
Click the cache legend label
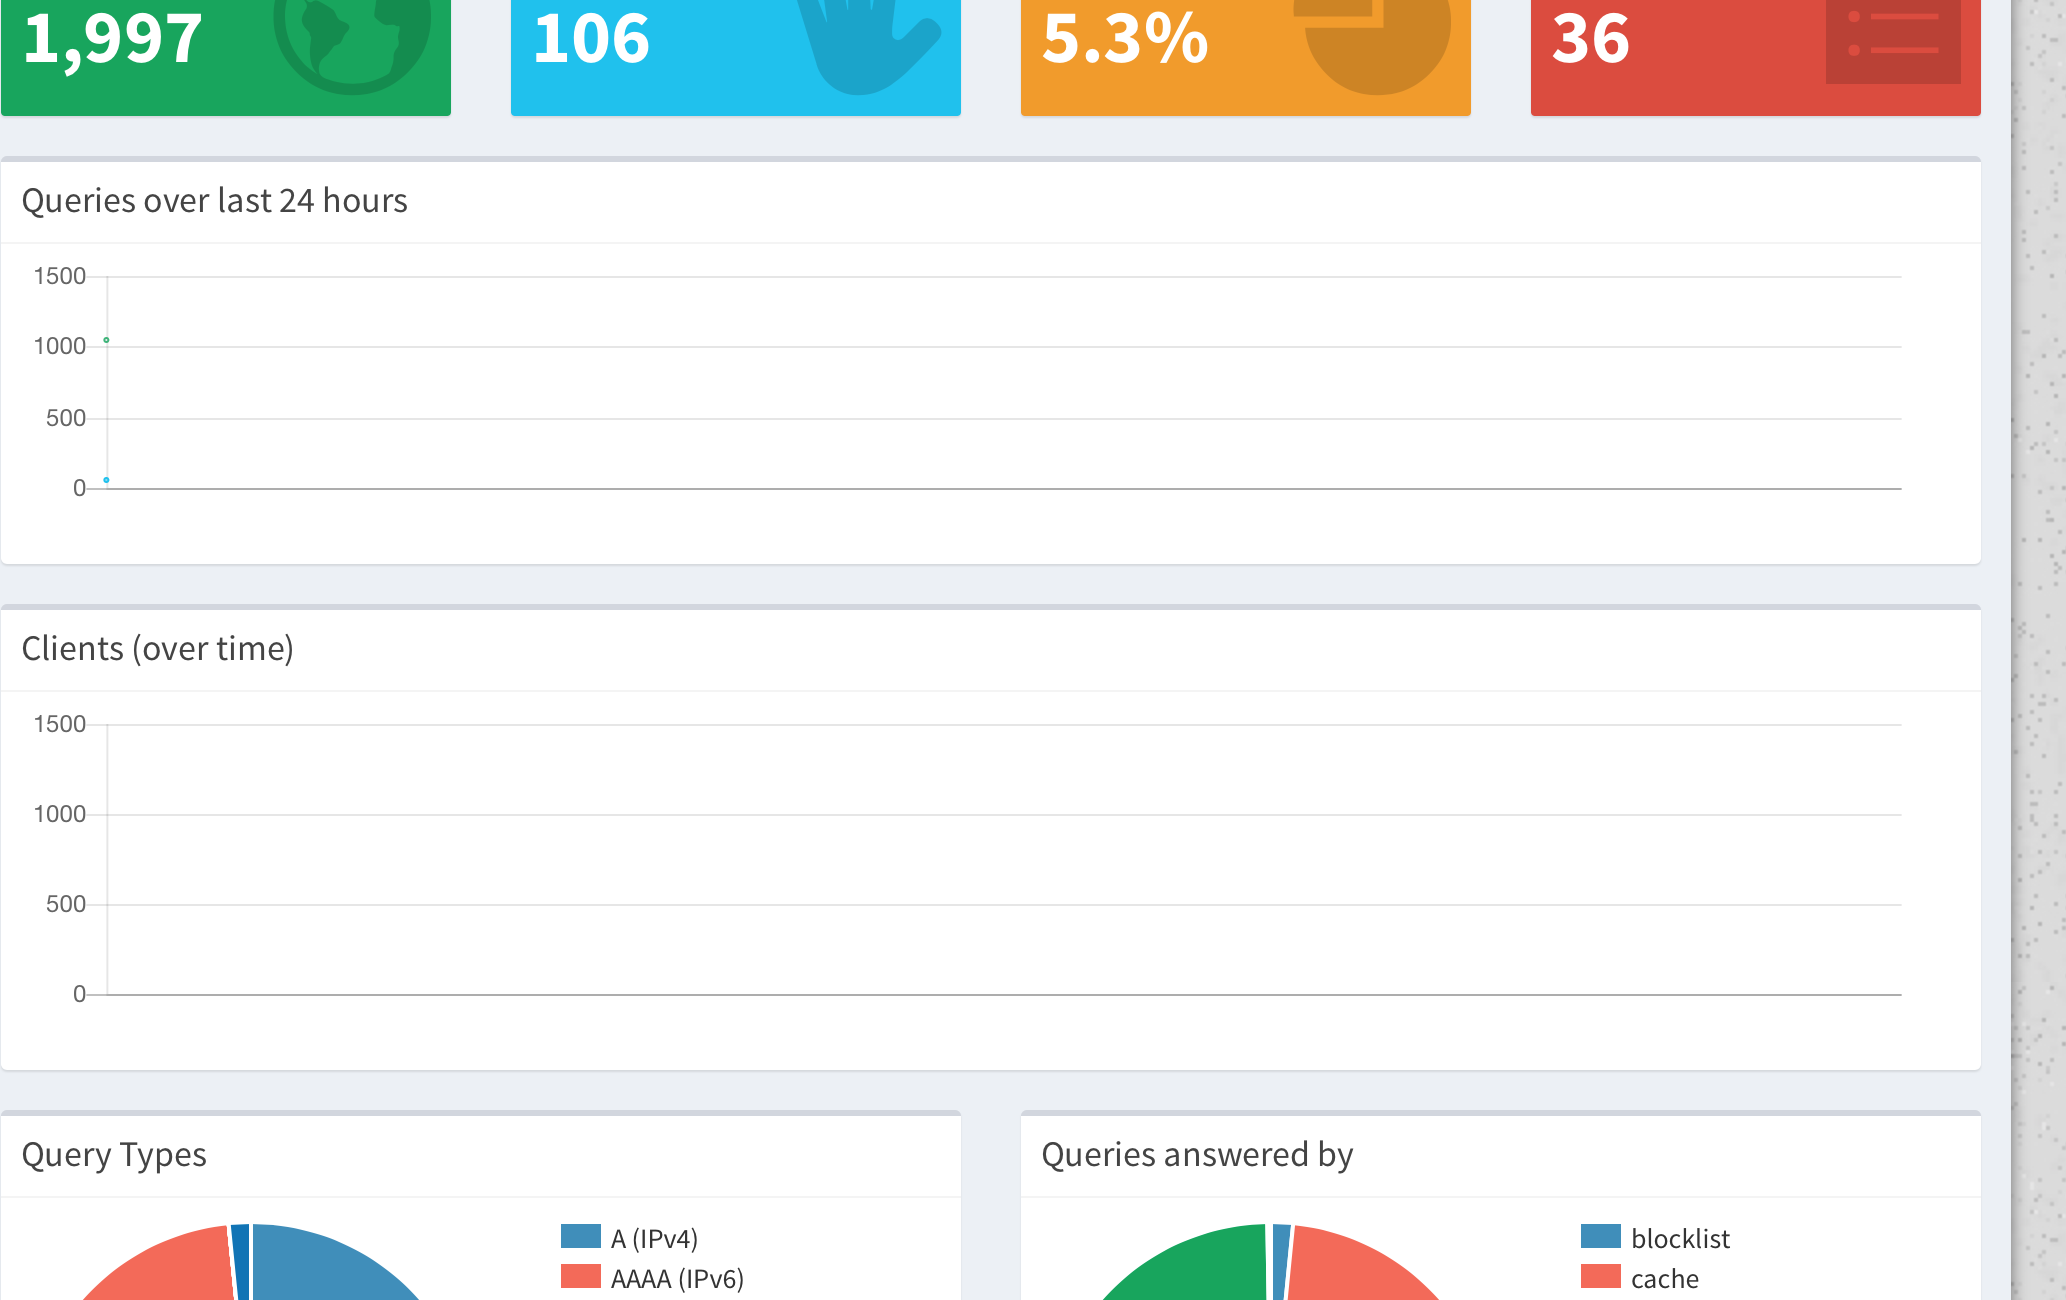1664,1279
